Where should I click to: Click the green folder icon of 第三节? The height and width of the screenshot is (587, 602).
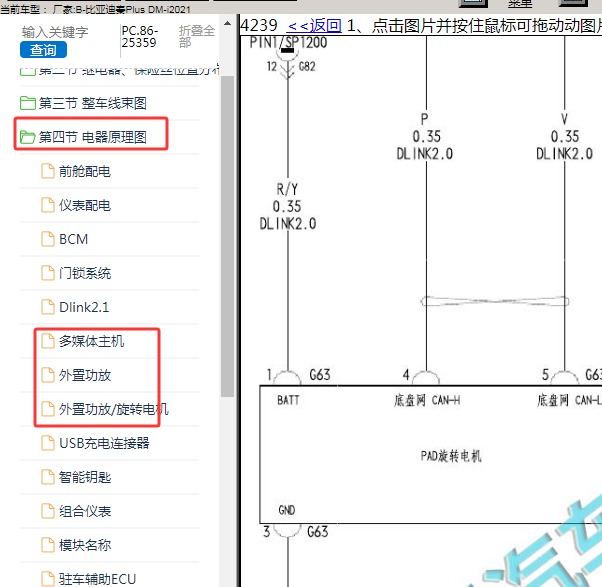(28, 103)
